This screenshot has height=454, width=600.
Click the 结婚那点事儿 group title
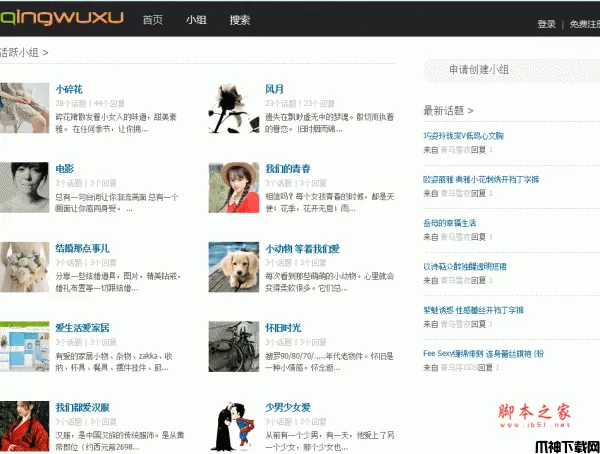[x=82, y=248]
